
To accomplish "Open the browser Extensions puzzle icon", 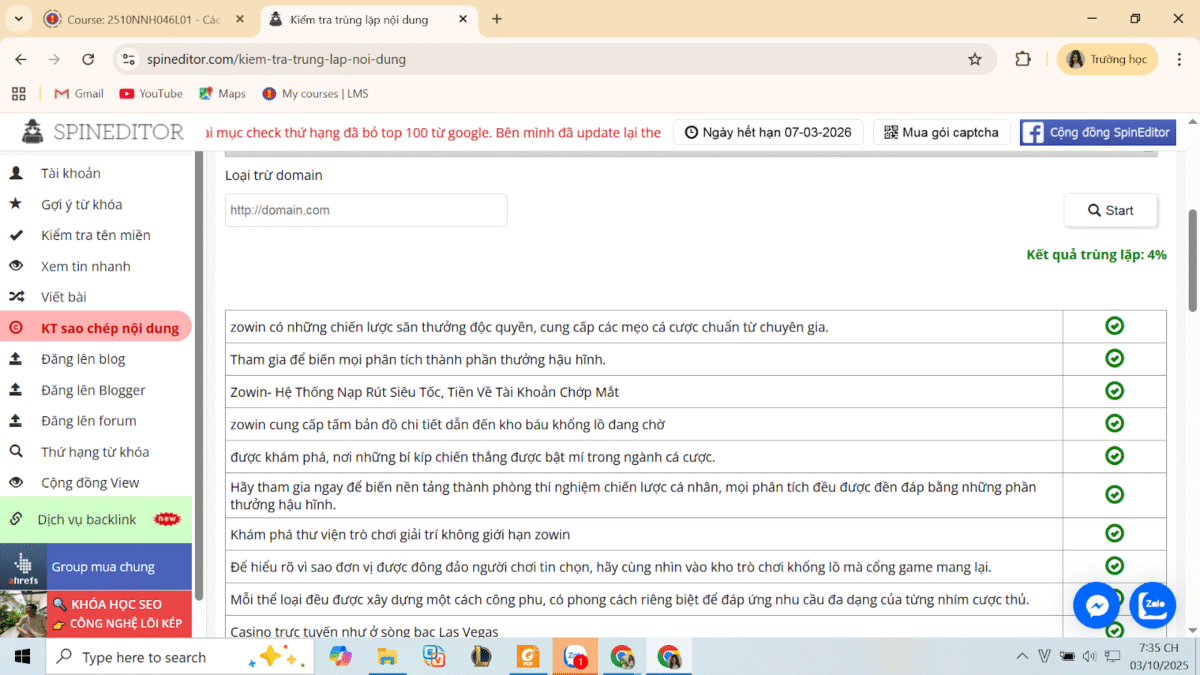I will [1022, 59].
